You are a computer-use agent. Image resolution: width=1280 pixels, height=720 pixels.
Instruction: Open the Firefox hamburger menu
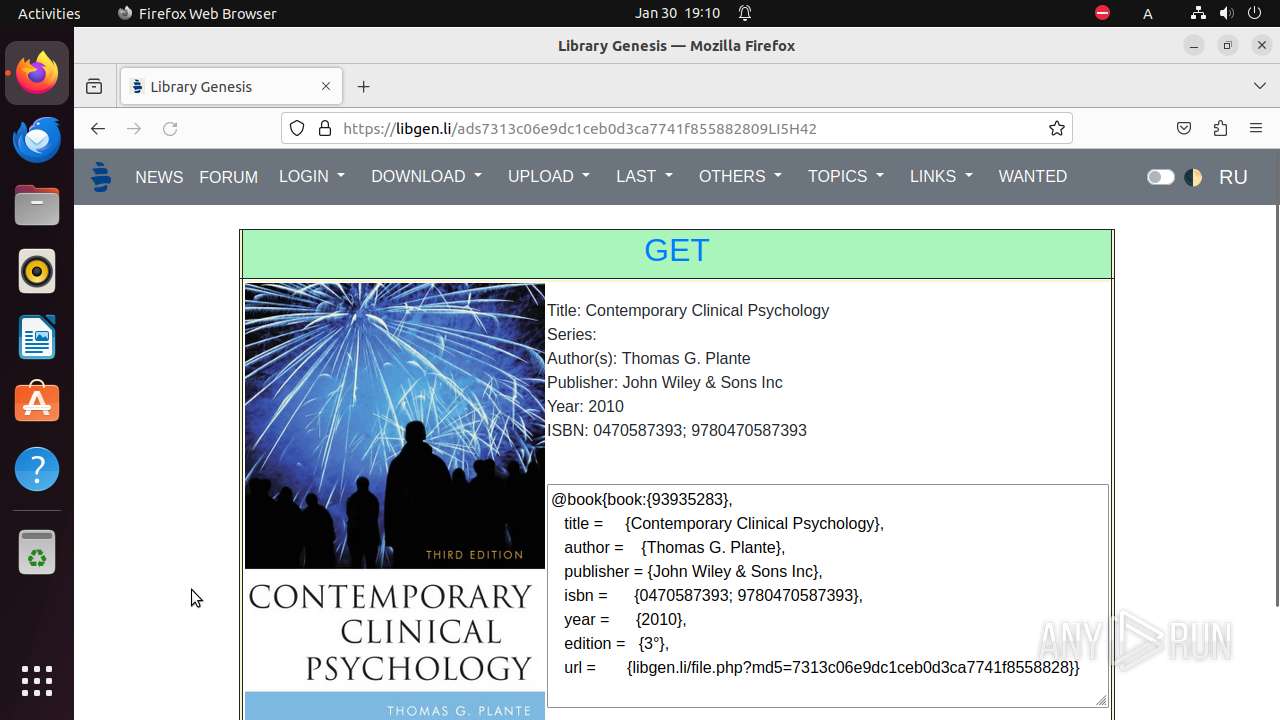pos(1256,128)
